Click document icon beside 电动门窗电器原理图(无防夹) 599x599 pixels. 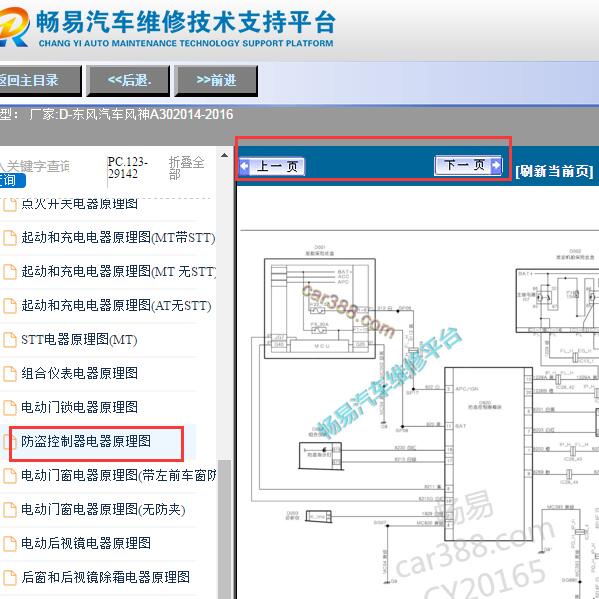coord(10,510)
